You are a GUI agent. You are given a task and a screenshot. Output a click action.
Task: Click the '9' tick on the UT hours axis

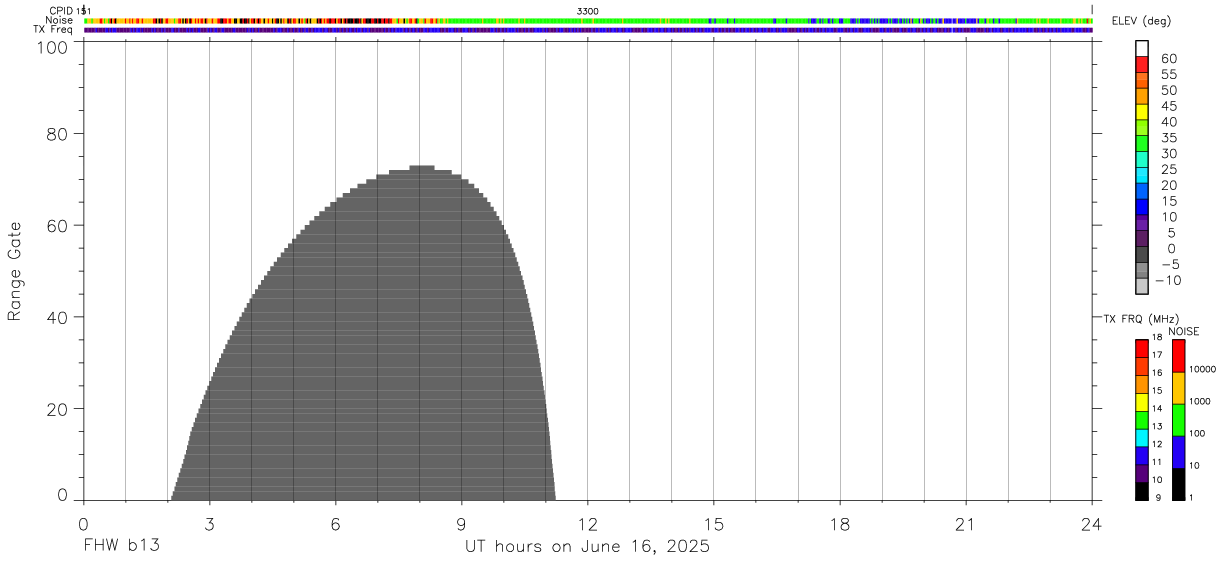tap(462, 523)
